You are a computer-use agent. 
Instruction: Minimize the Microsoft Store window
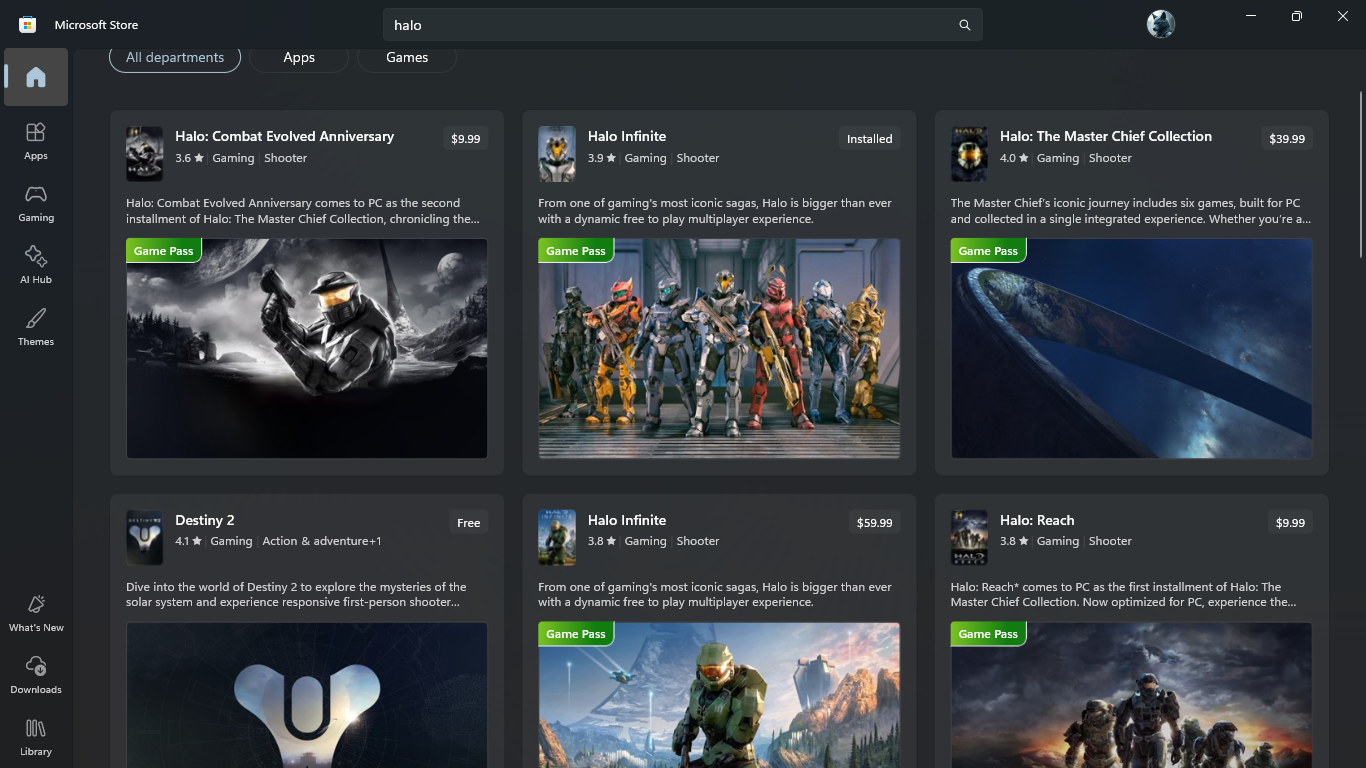[1251, 16]
